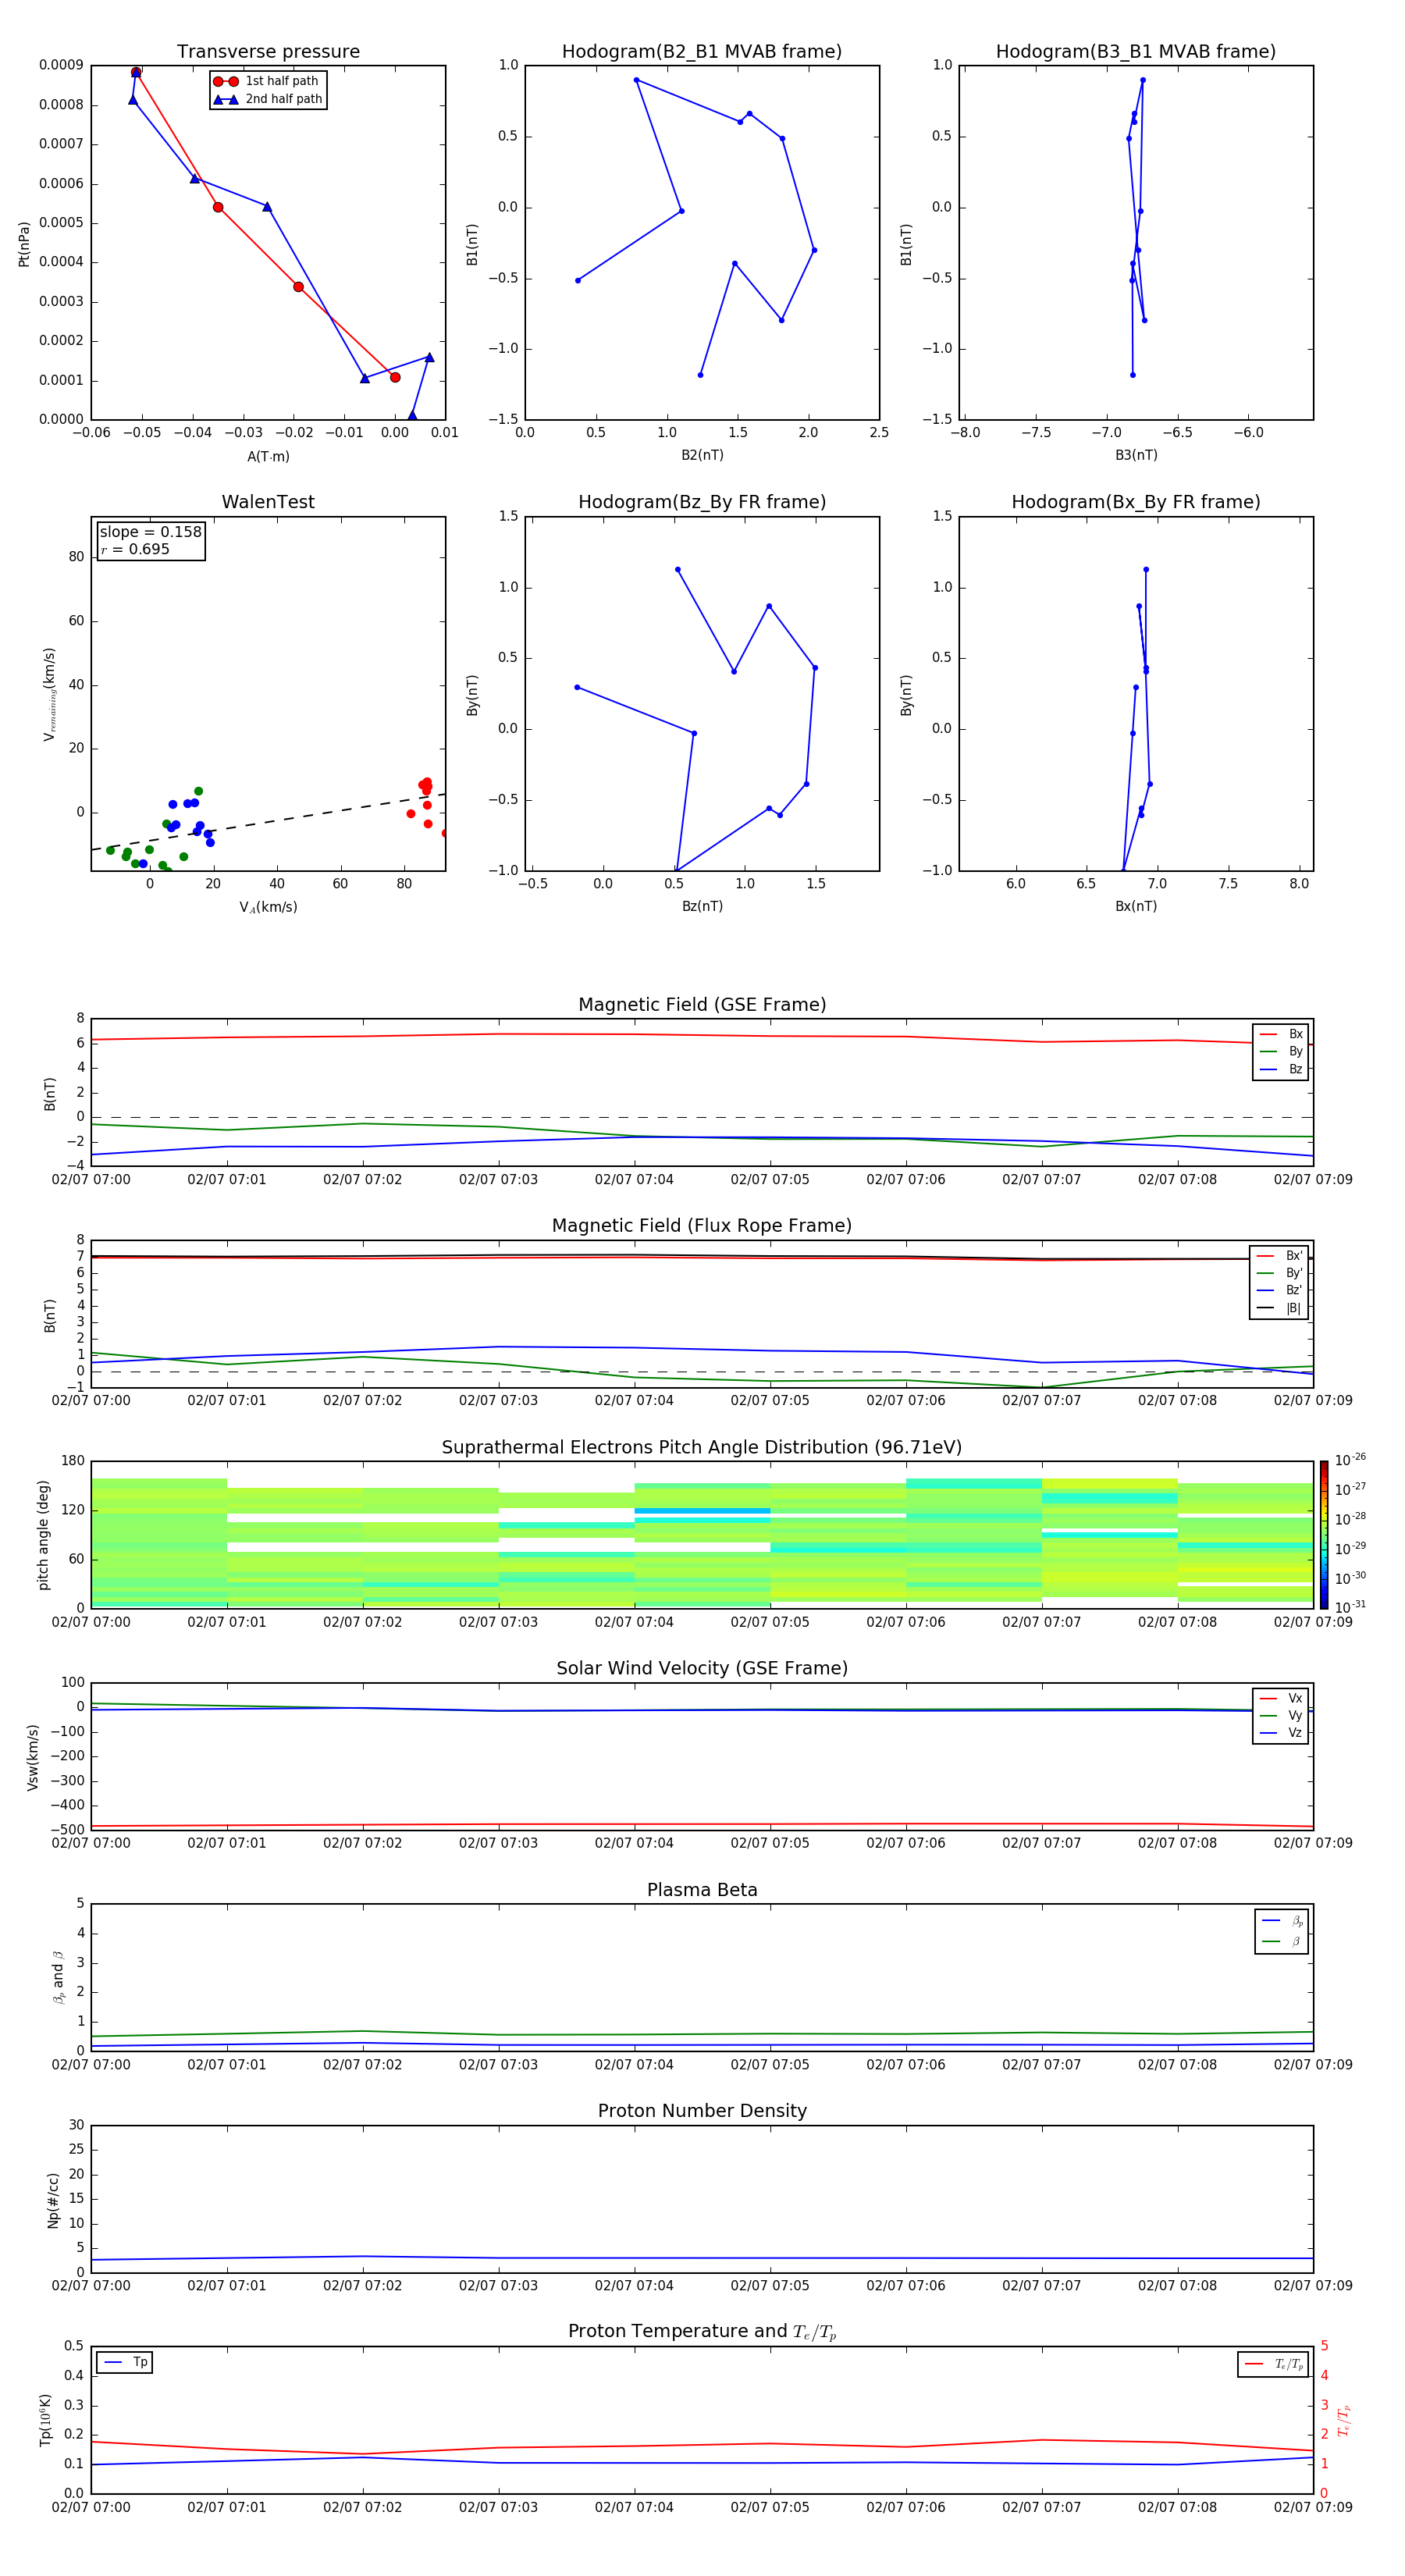Click the 'Transverse pressure' plot title
This screenshot has width=1405, height=2576.
[x=268, y=51]
